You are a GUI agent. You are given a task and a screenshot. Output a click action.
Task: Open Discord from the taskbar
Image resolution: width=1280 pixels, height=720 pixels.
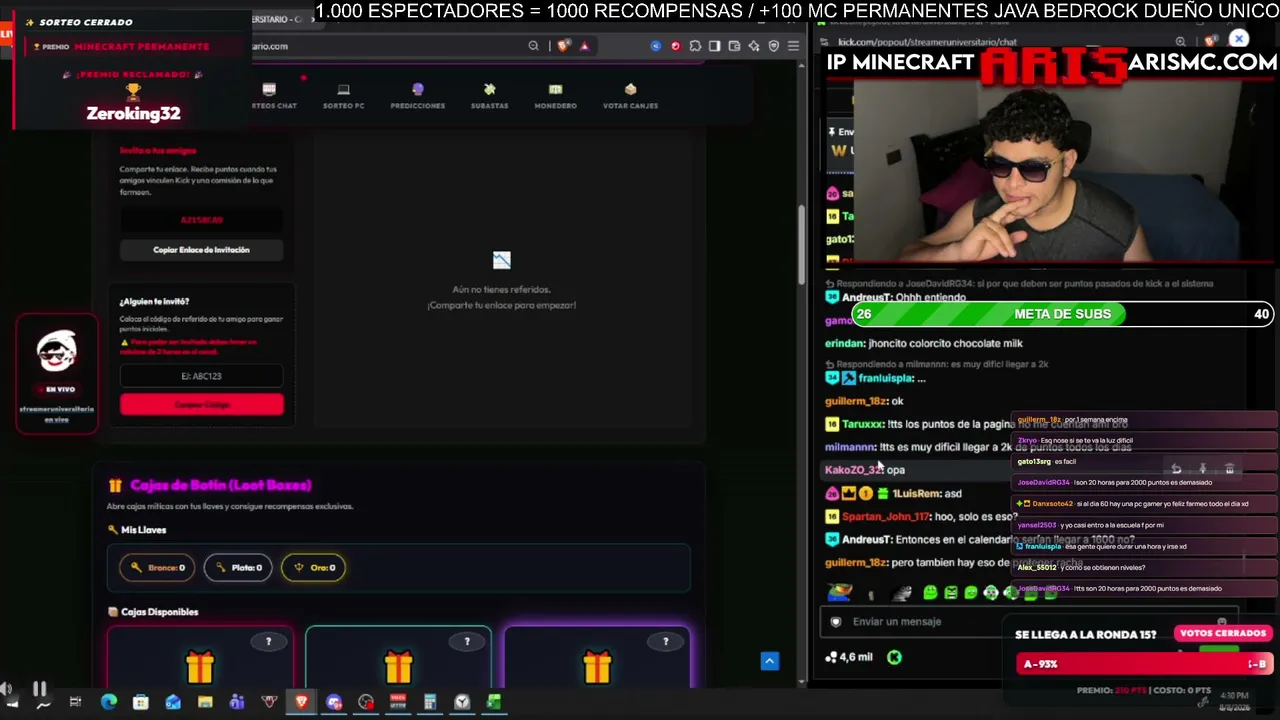[x=334, y=703]
